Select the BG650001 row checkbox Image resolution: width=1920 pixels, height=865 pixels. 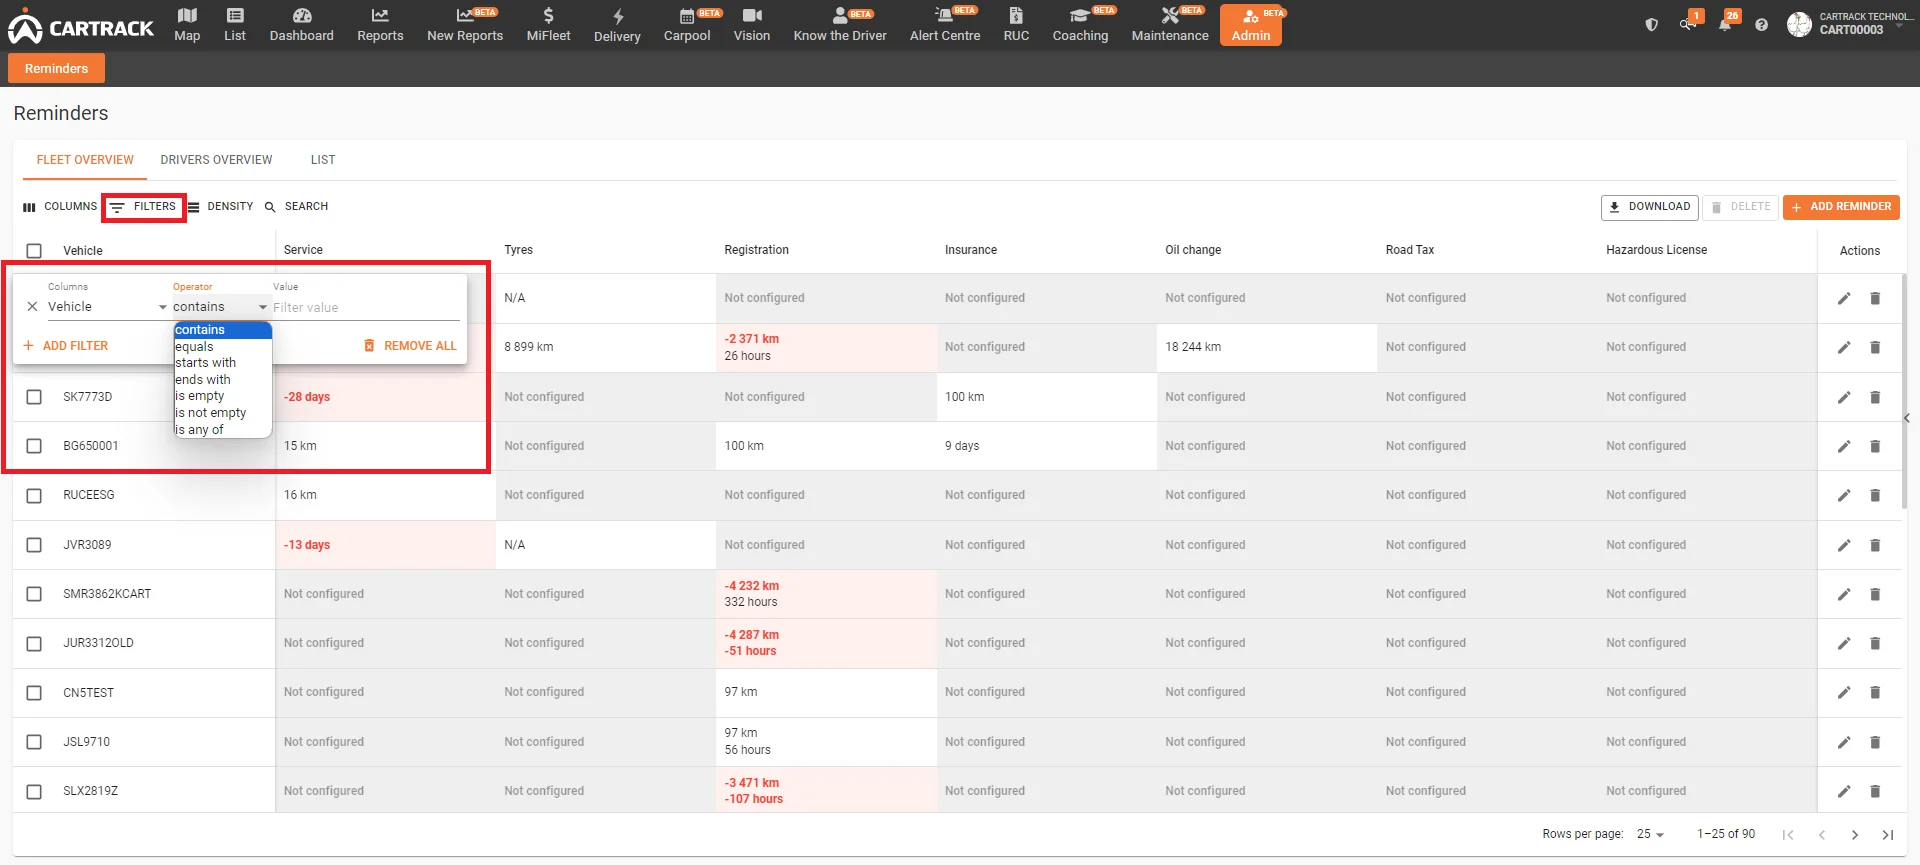click(34, 446)
